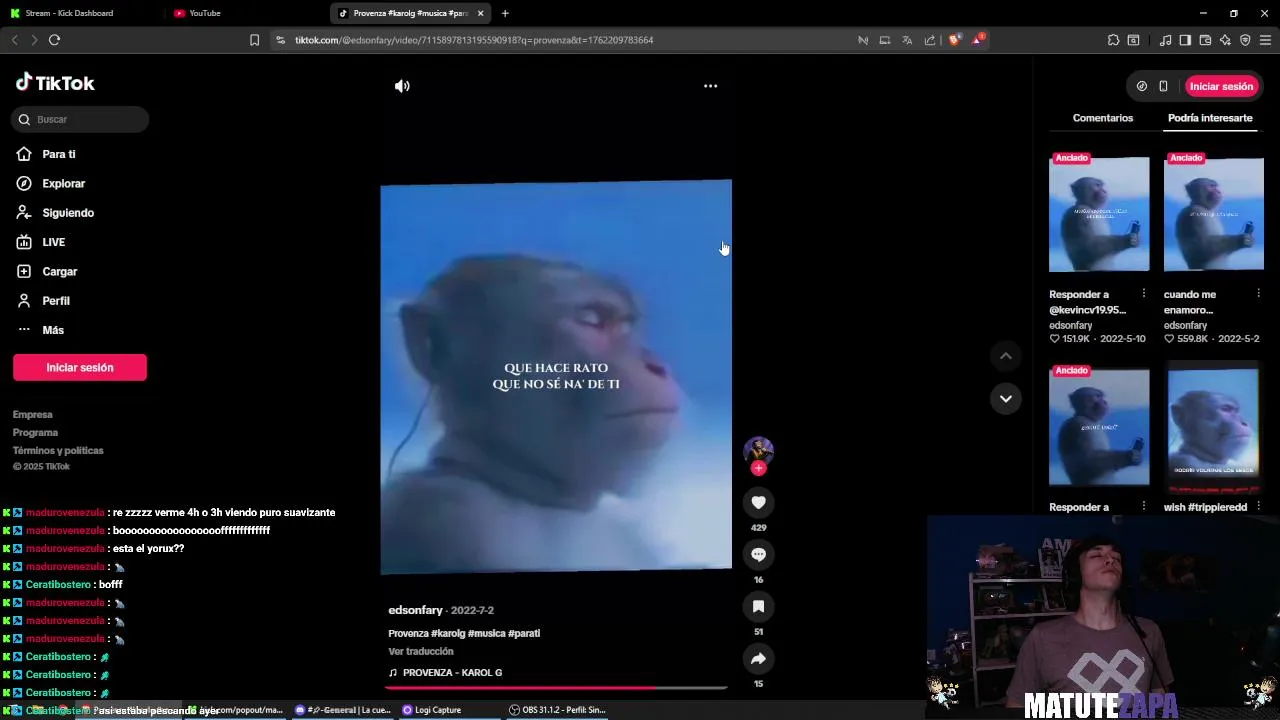Open the music playlist icon in toolbar
This screenshot has width=1280, height=720.
[1165, 40]
